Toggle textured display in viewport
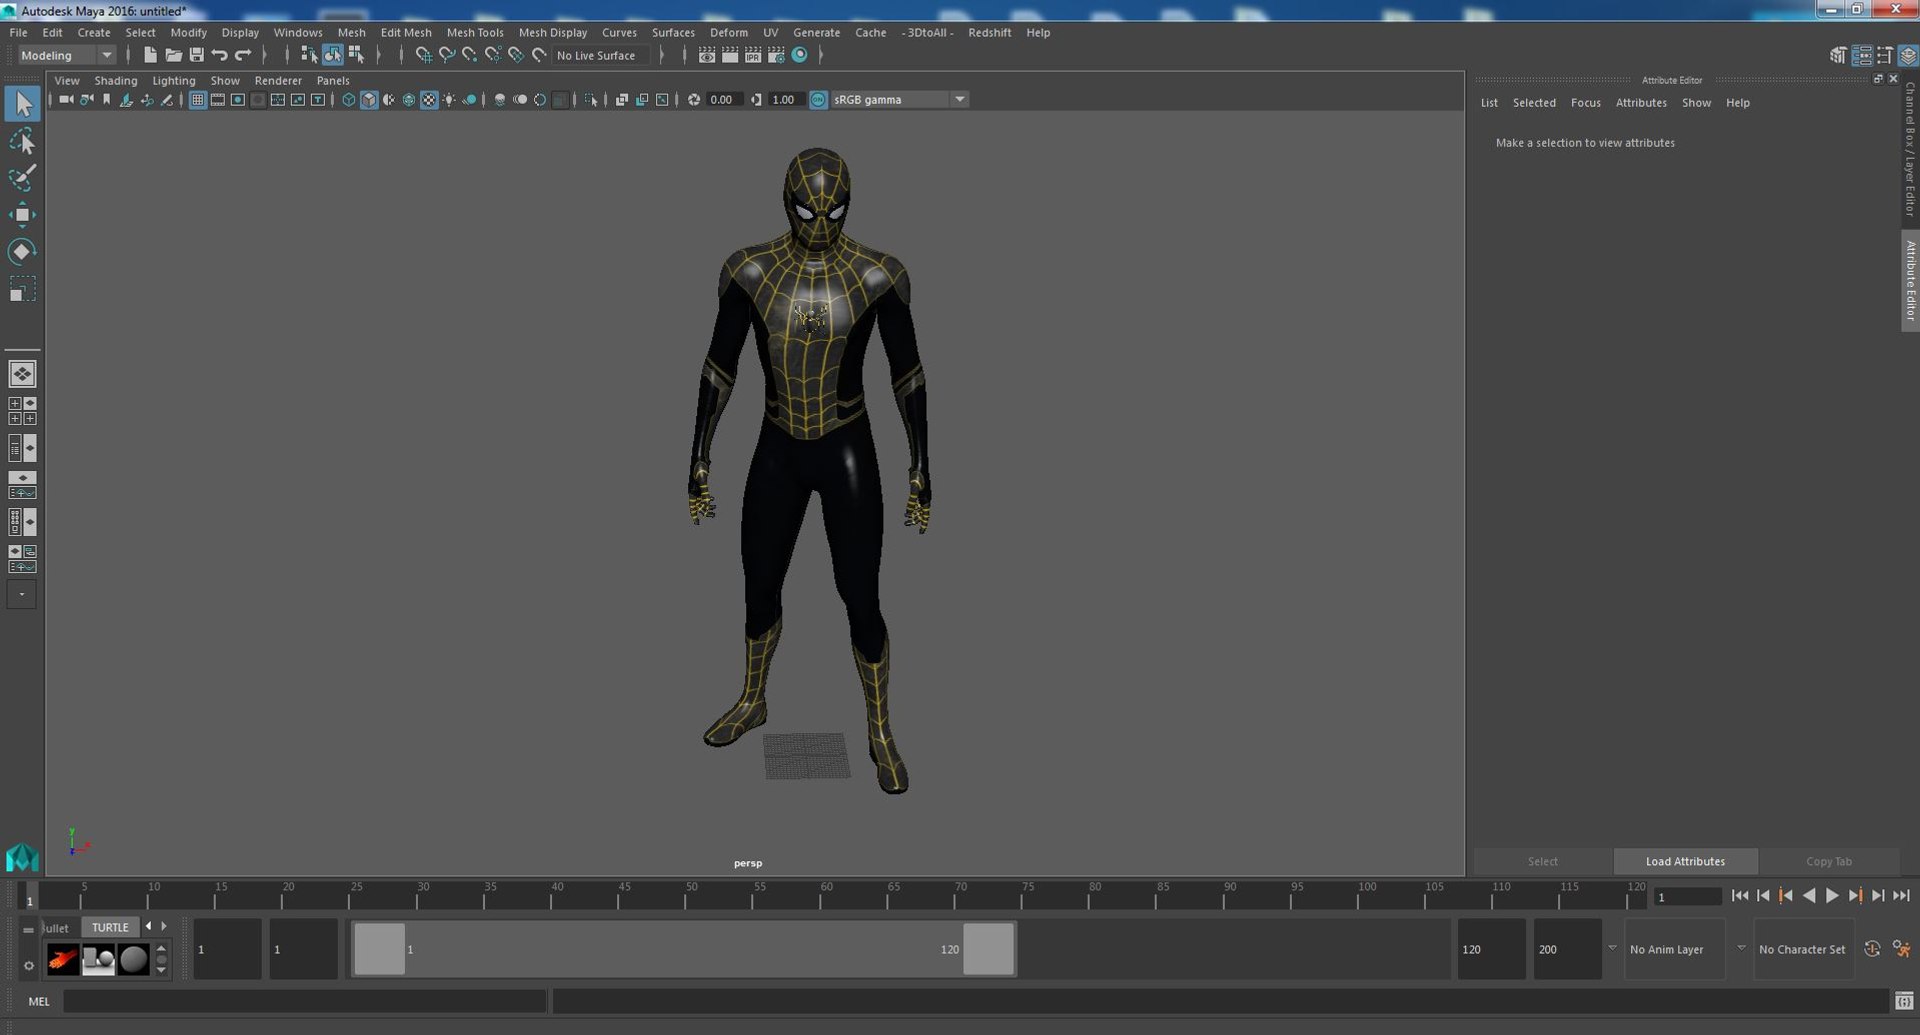 [x=429, y=99]
